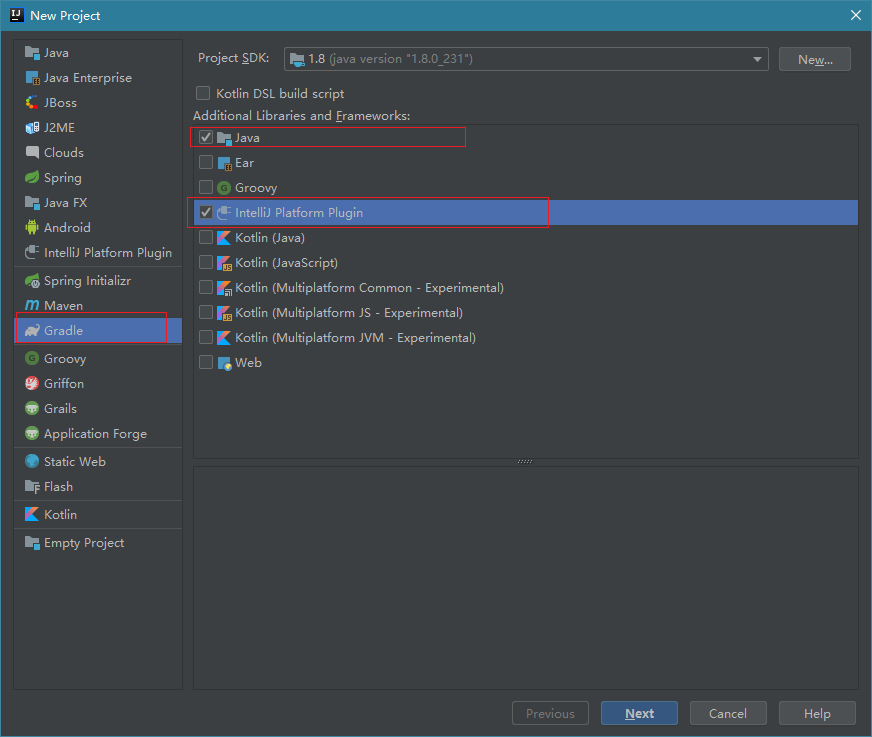Screen dimensions: 872x737
Task: Select Java project type icon in sidebar
Action: point(32,53)
